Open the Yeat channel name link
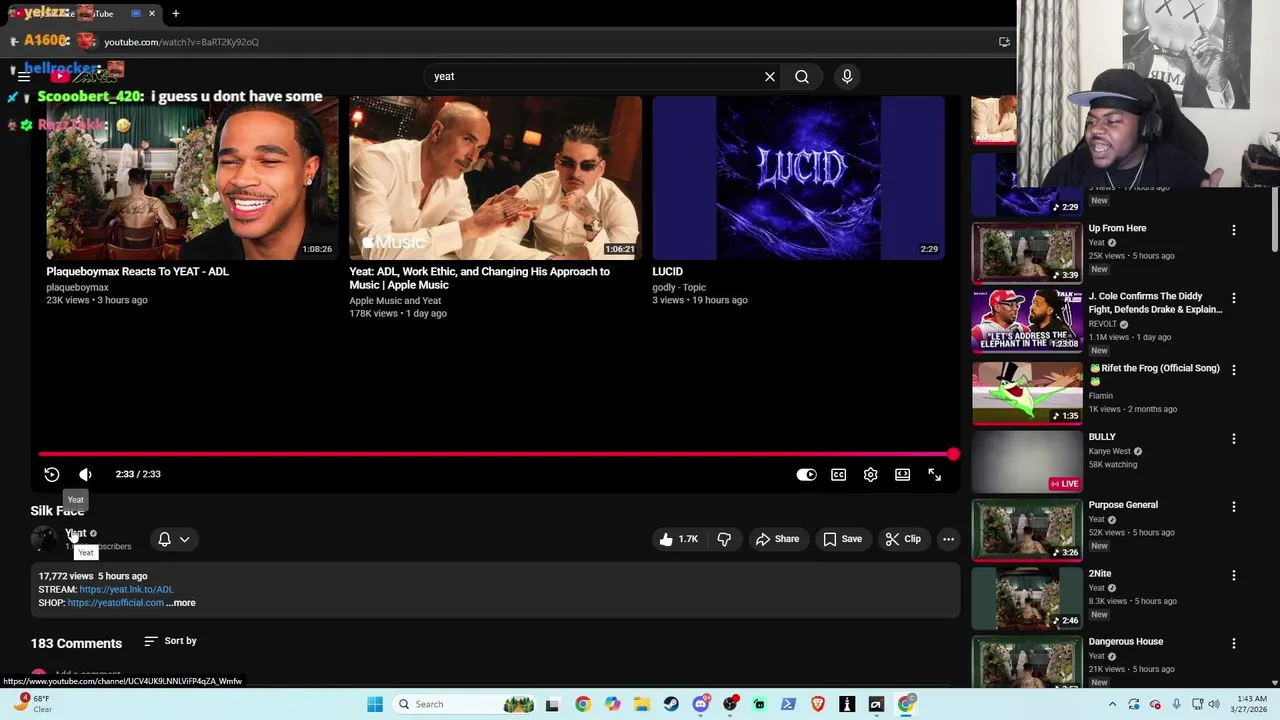 [76, 533]
